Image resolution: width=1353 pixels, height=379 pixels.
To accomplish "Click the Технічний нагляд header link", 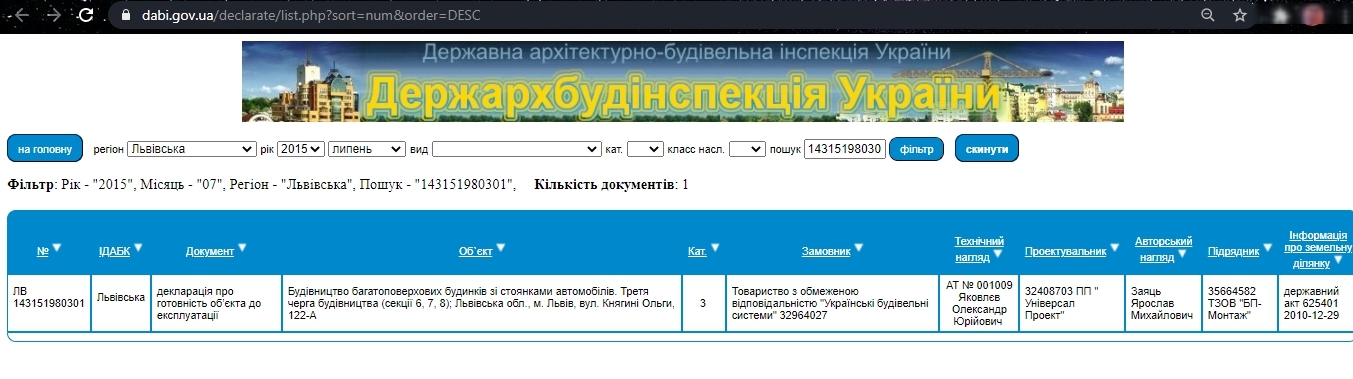I will point(980,248).
